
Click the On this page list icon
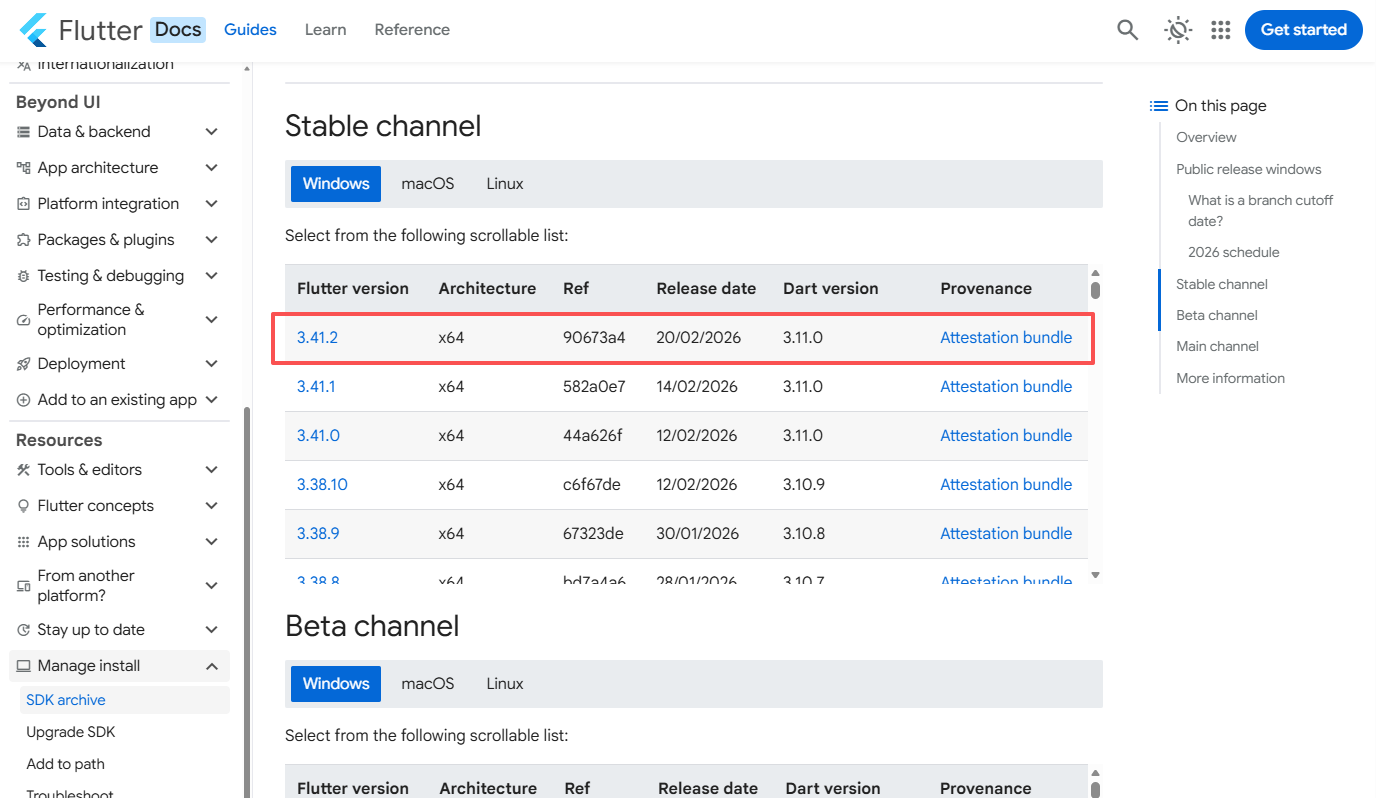1159,106
